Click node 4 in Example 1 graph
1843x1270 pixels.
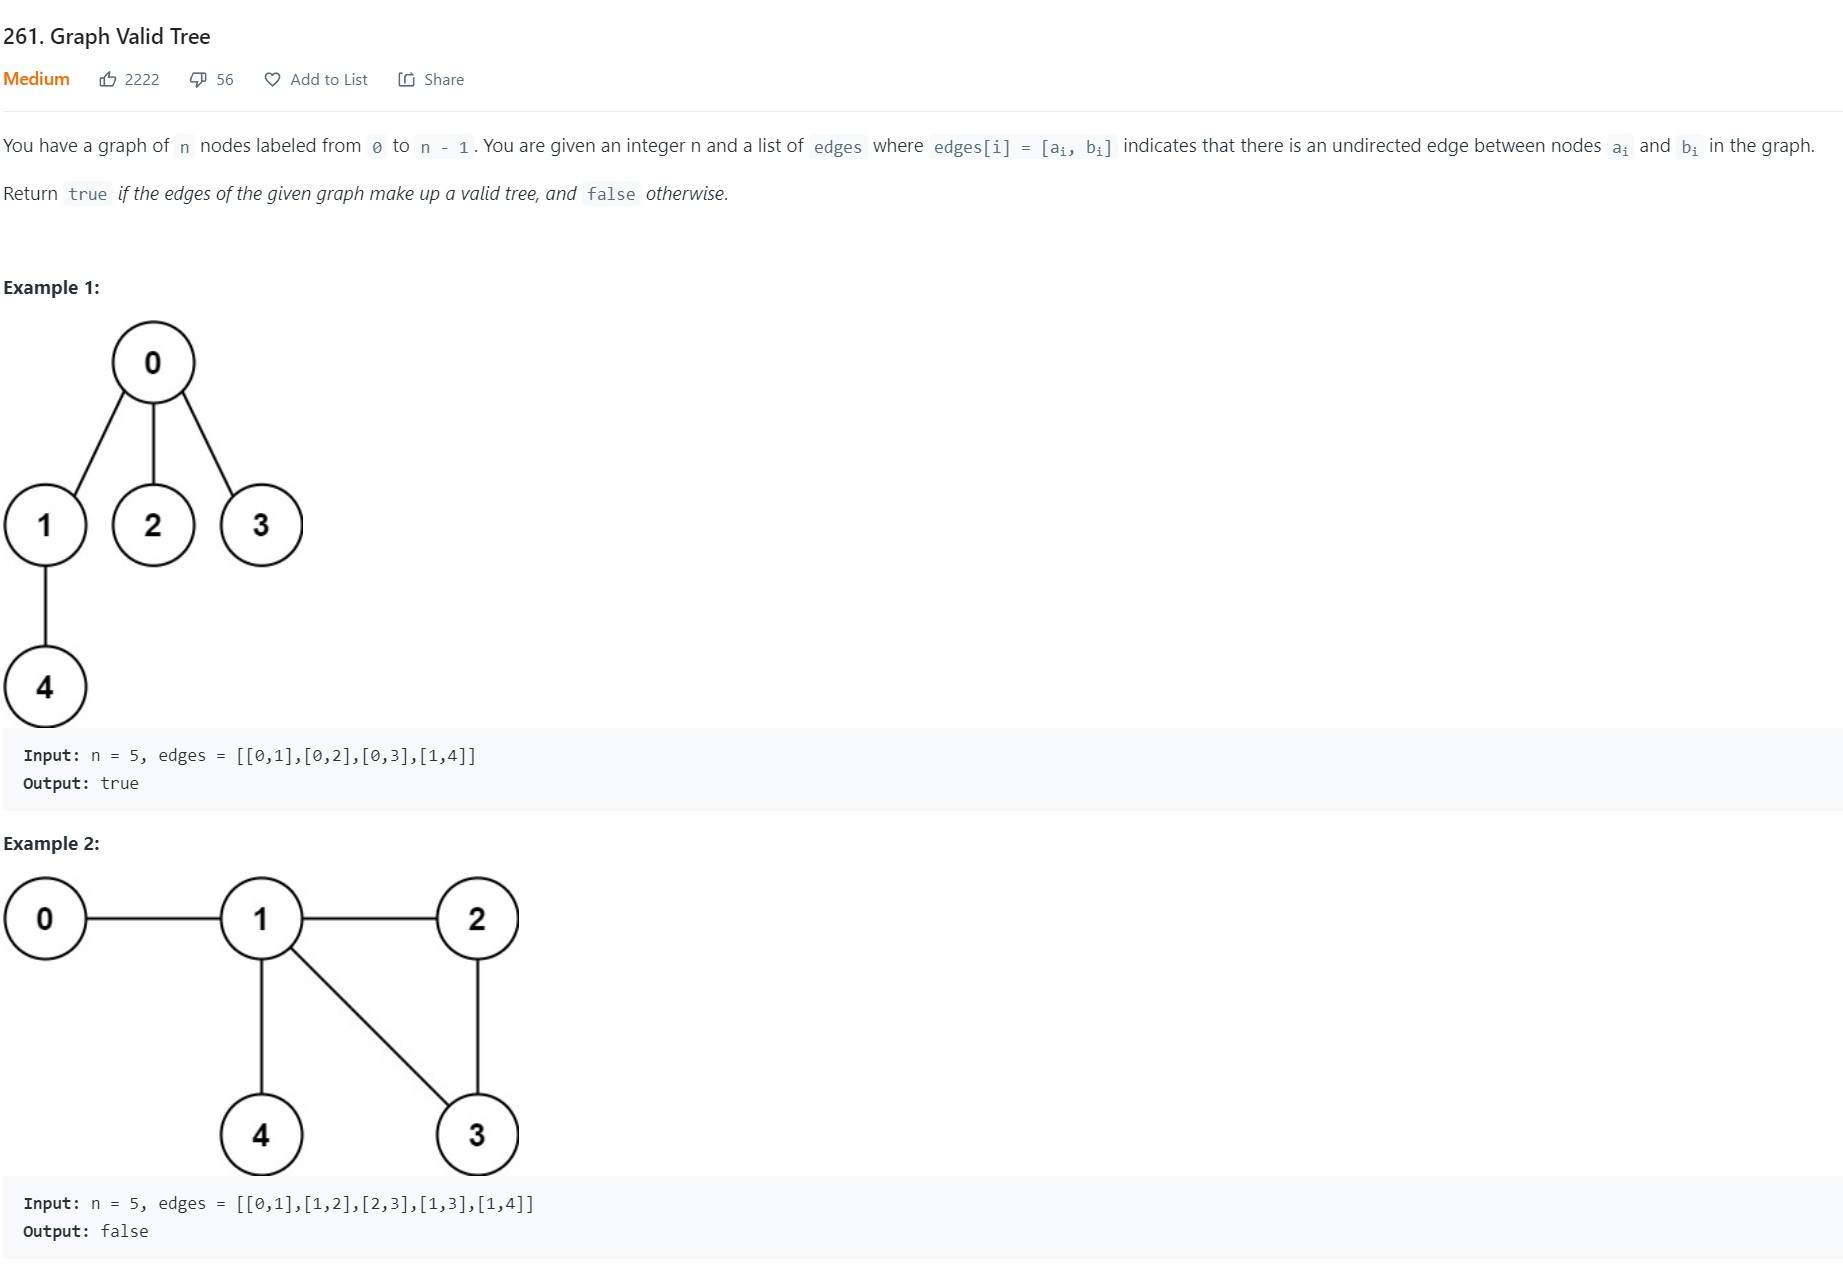(45, 687)
